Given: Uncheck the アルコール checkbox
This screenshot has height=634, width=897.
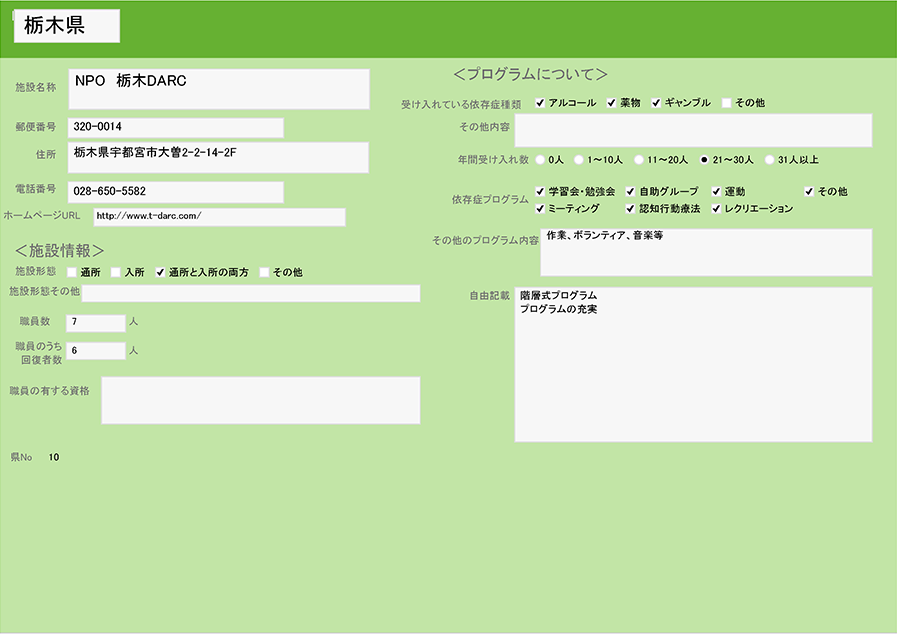Looking at the screenshot, I should tap(541, 103).
